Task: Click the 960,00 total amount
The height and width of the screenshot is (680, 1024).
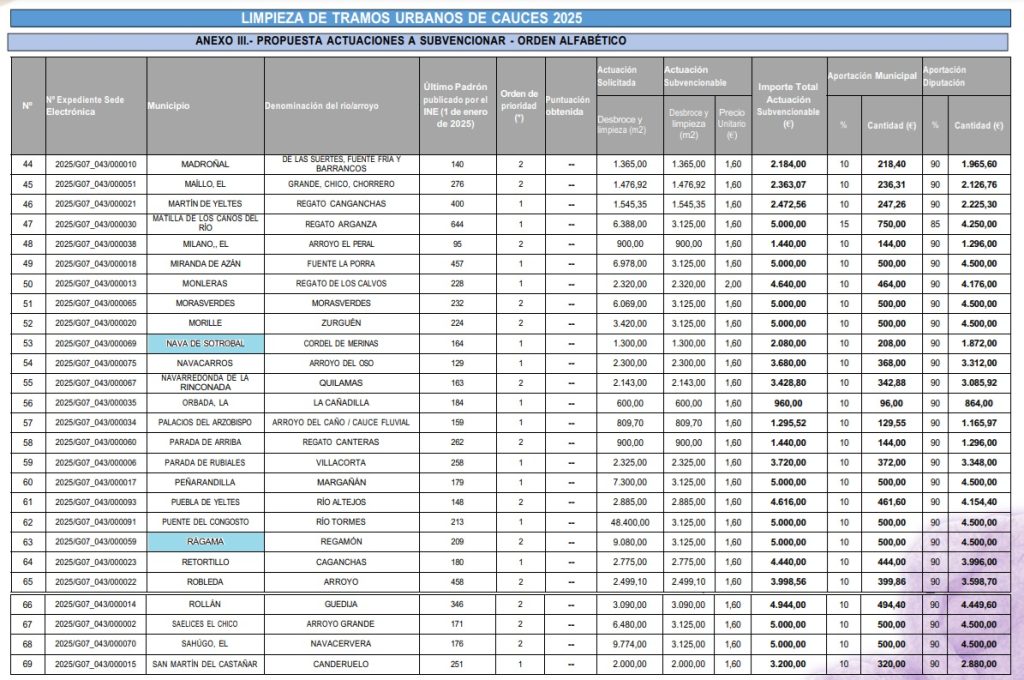Action: [788, 403]
